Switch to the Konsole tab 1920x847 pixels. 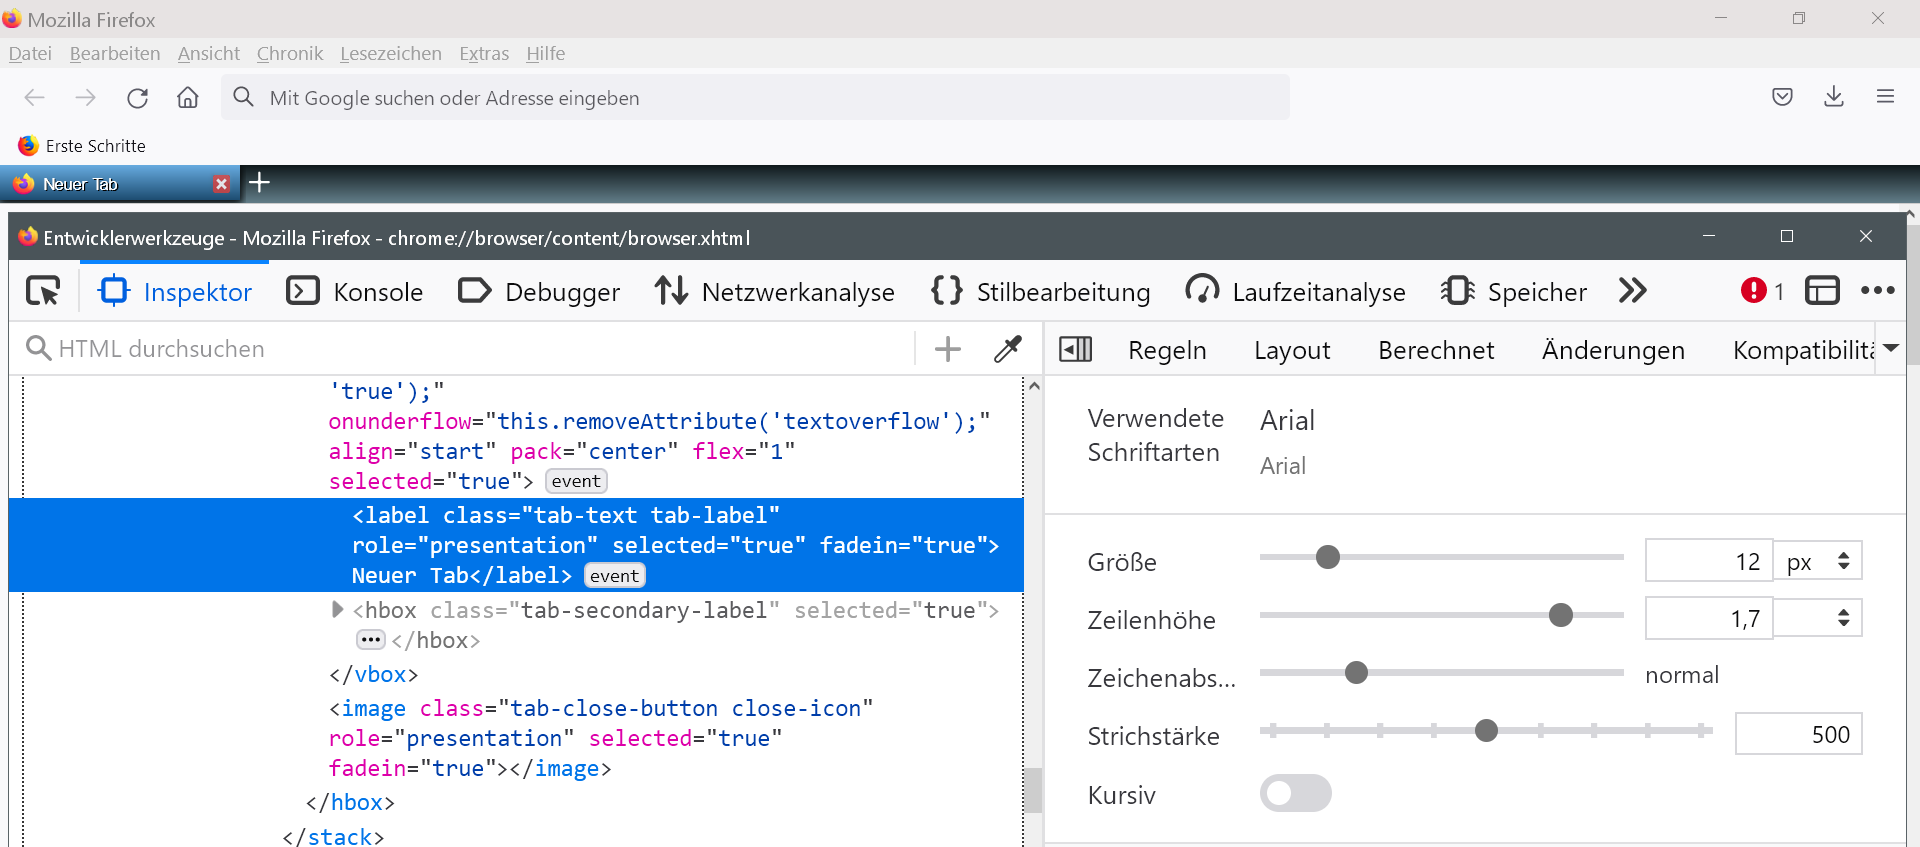tap(355, 292)
